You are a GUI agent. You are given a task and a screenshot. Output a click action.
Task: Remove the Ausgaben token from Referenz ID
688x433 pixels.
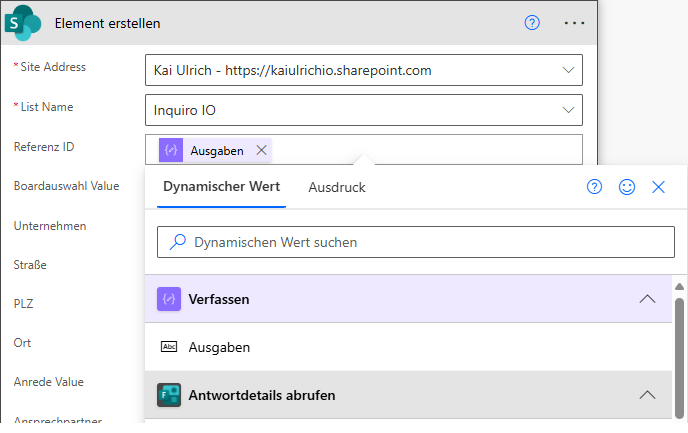click(x=262, y=150)
